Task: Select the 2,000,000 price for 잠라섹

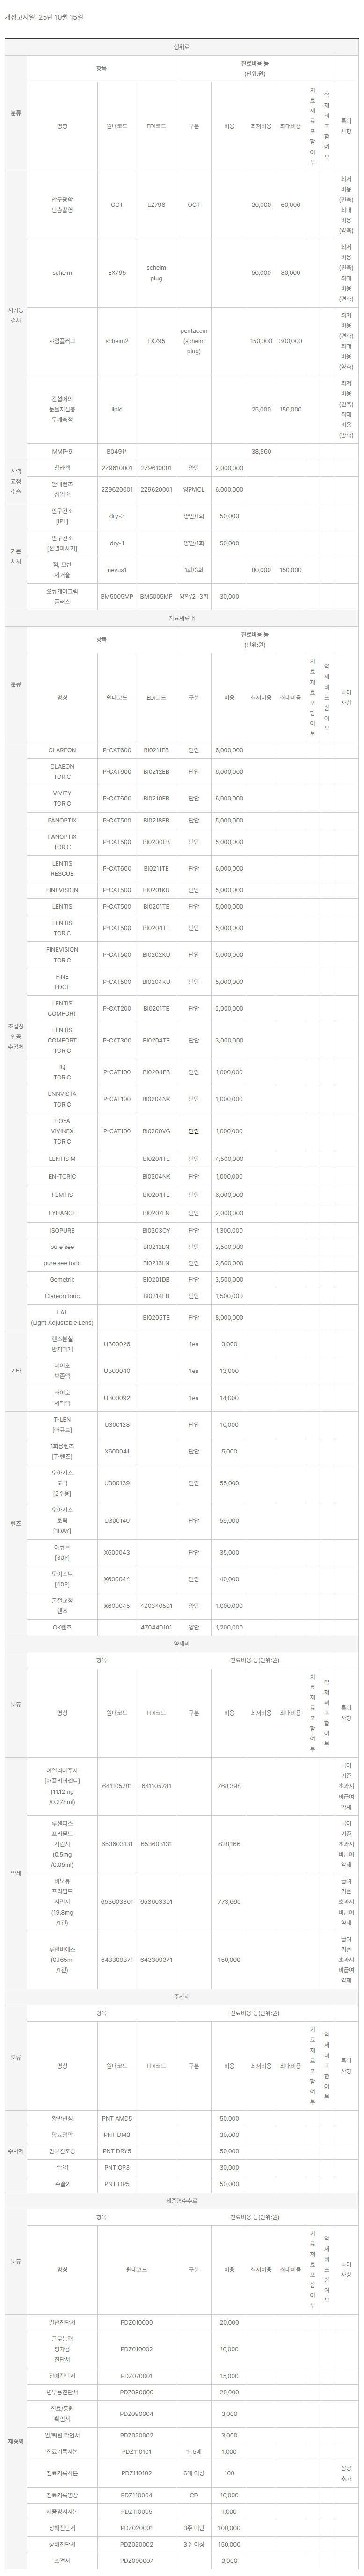Action: (229, 468)
